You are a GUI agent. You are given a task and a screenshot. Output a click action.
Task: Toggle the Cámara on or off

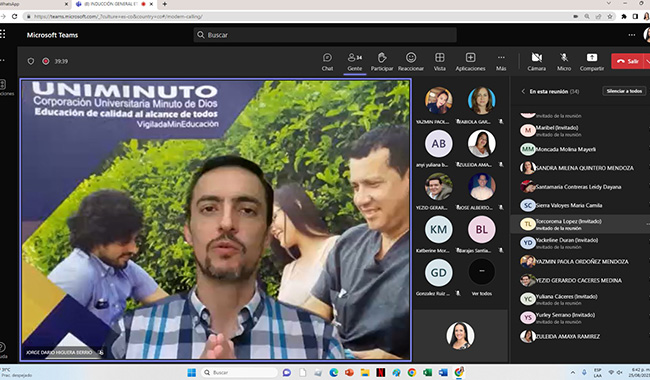536,61
